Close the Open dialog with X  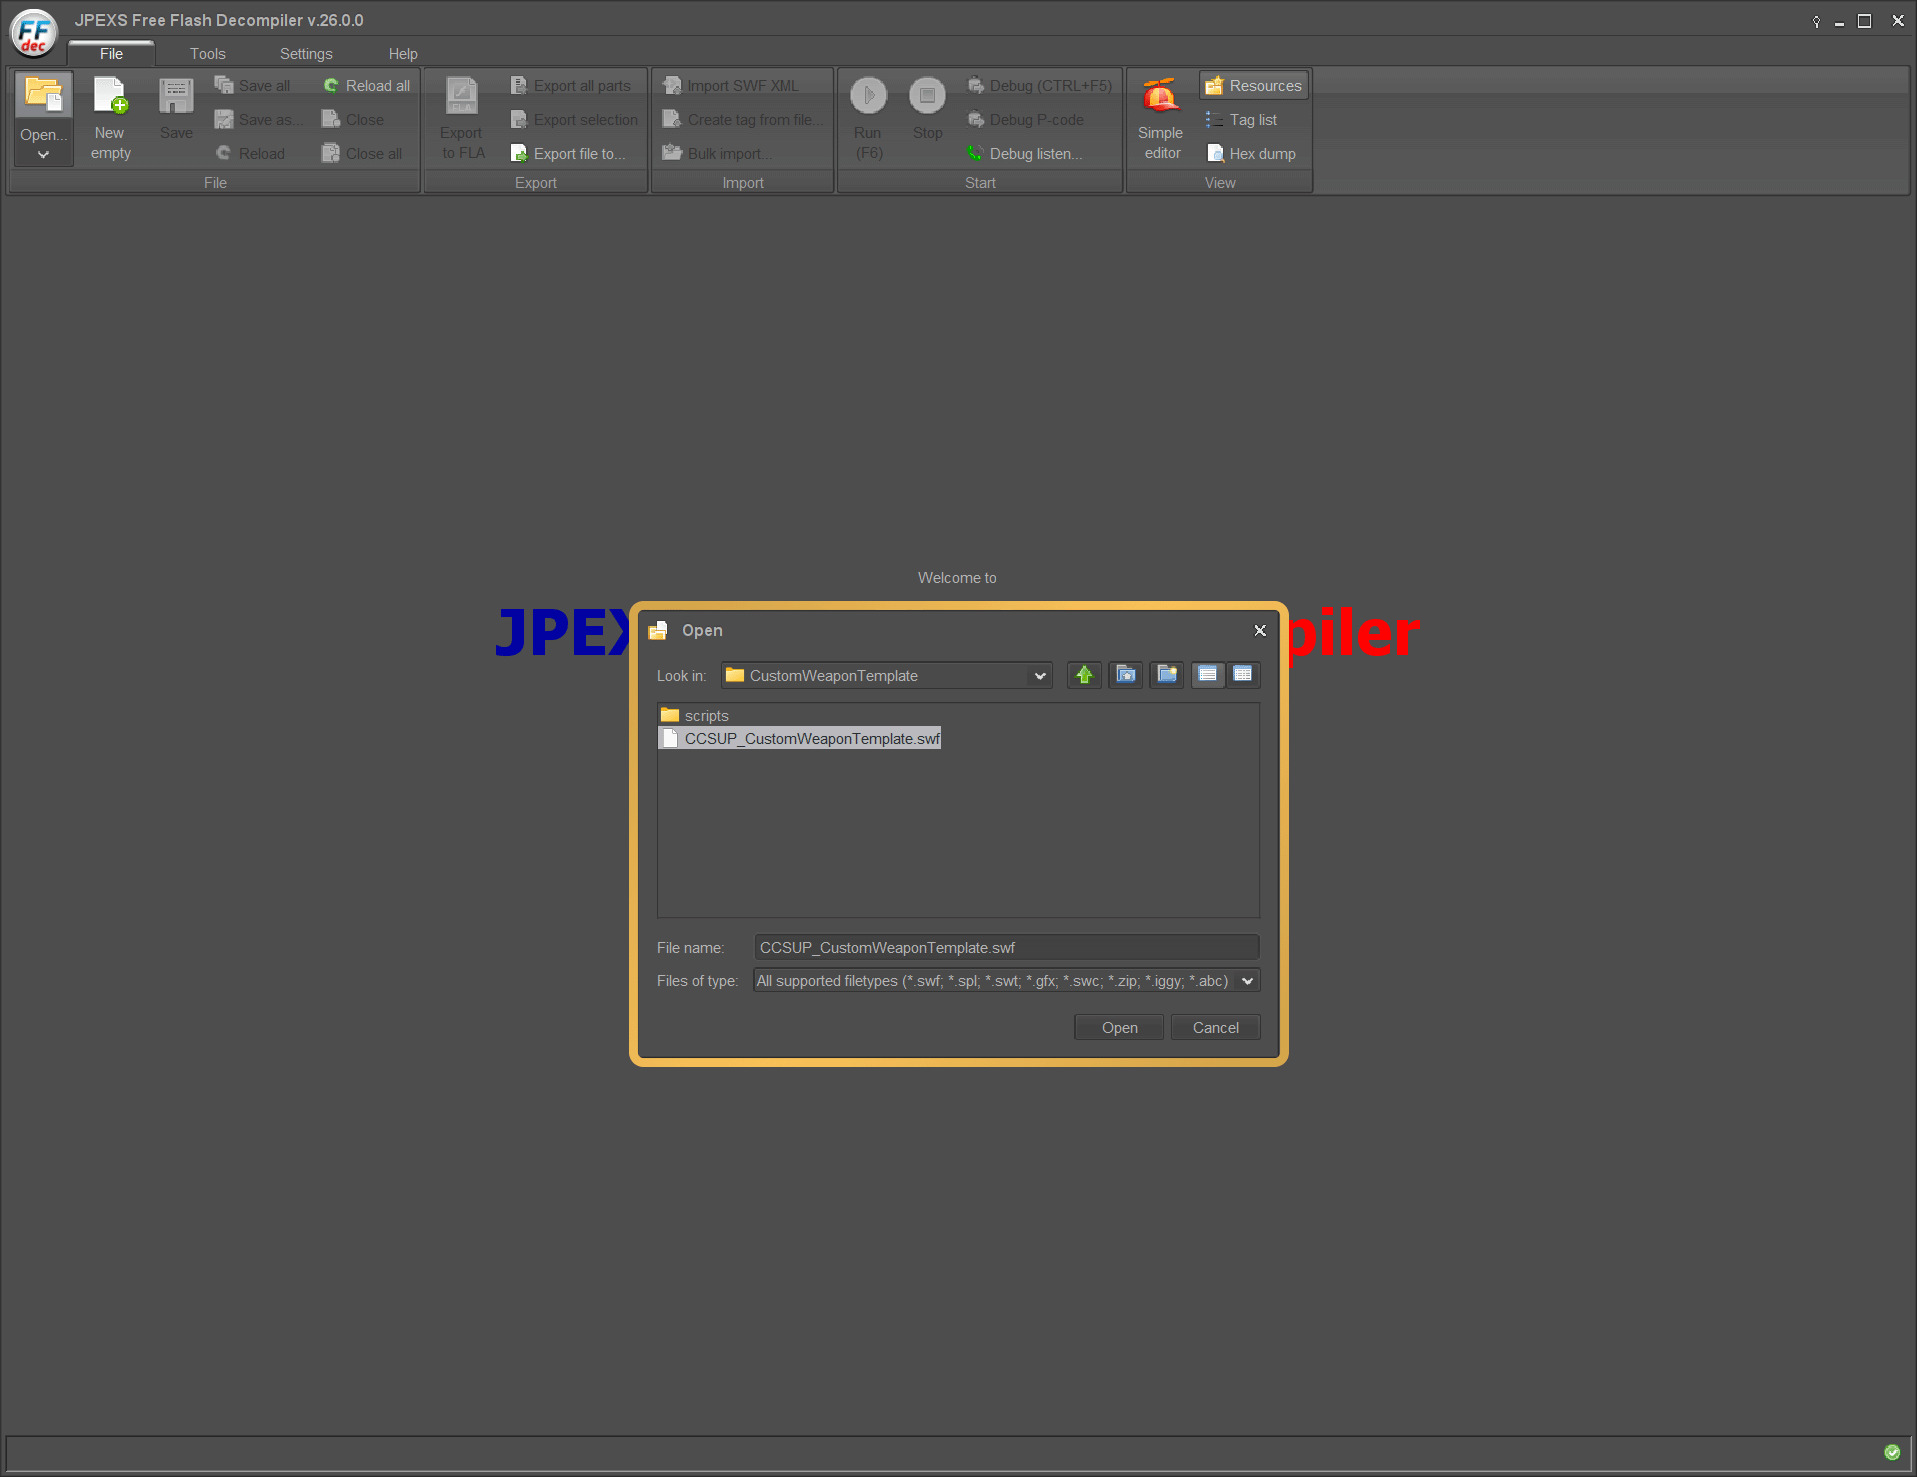click(1260, 630)
